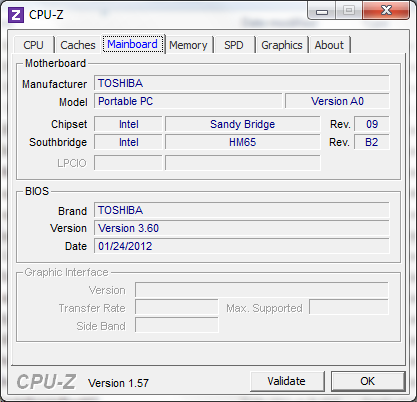Click the 'Version A0' model field

pyautogui.click(x=337, y=101)
